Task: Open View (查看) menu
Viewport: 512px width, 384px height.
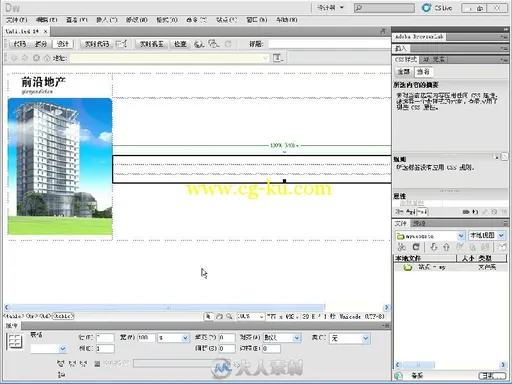Action: pyautogui.click(x=76, y=20)
